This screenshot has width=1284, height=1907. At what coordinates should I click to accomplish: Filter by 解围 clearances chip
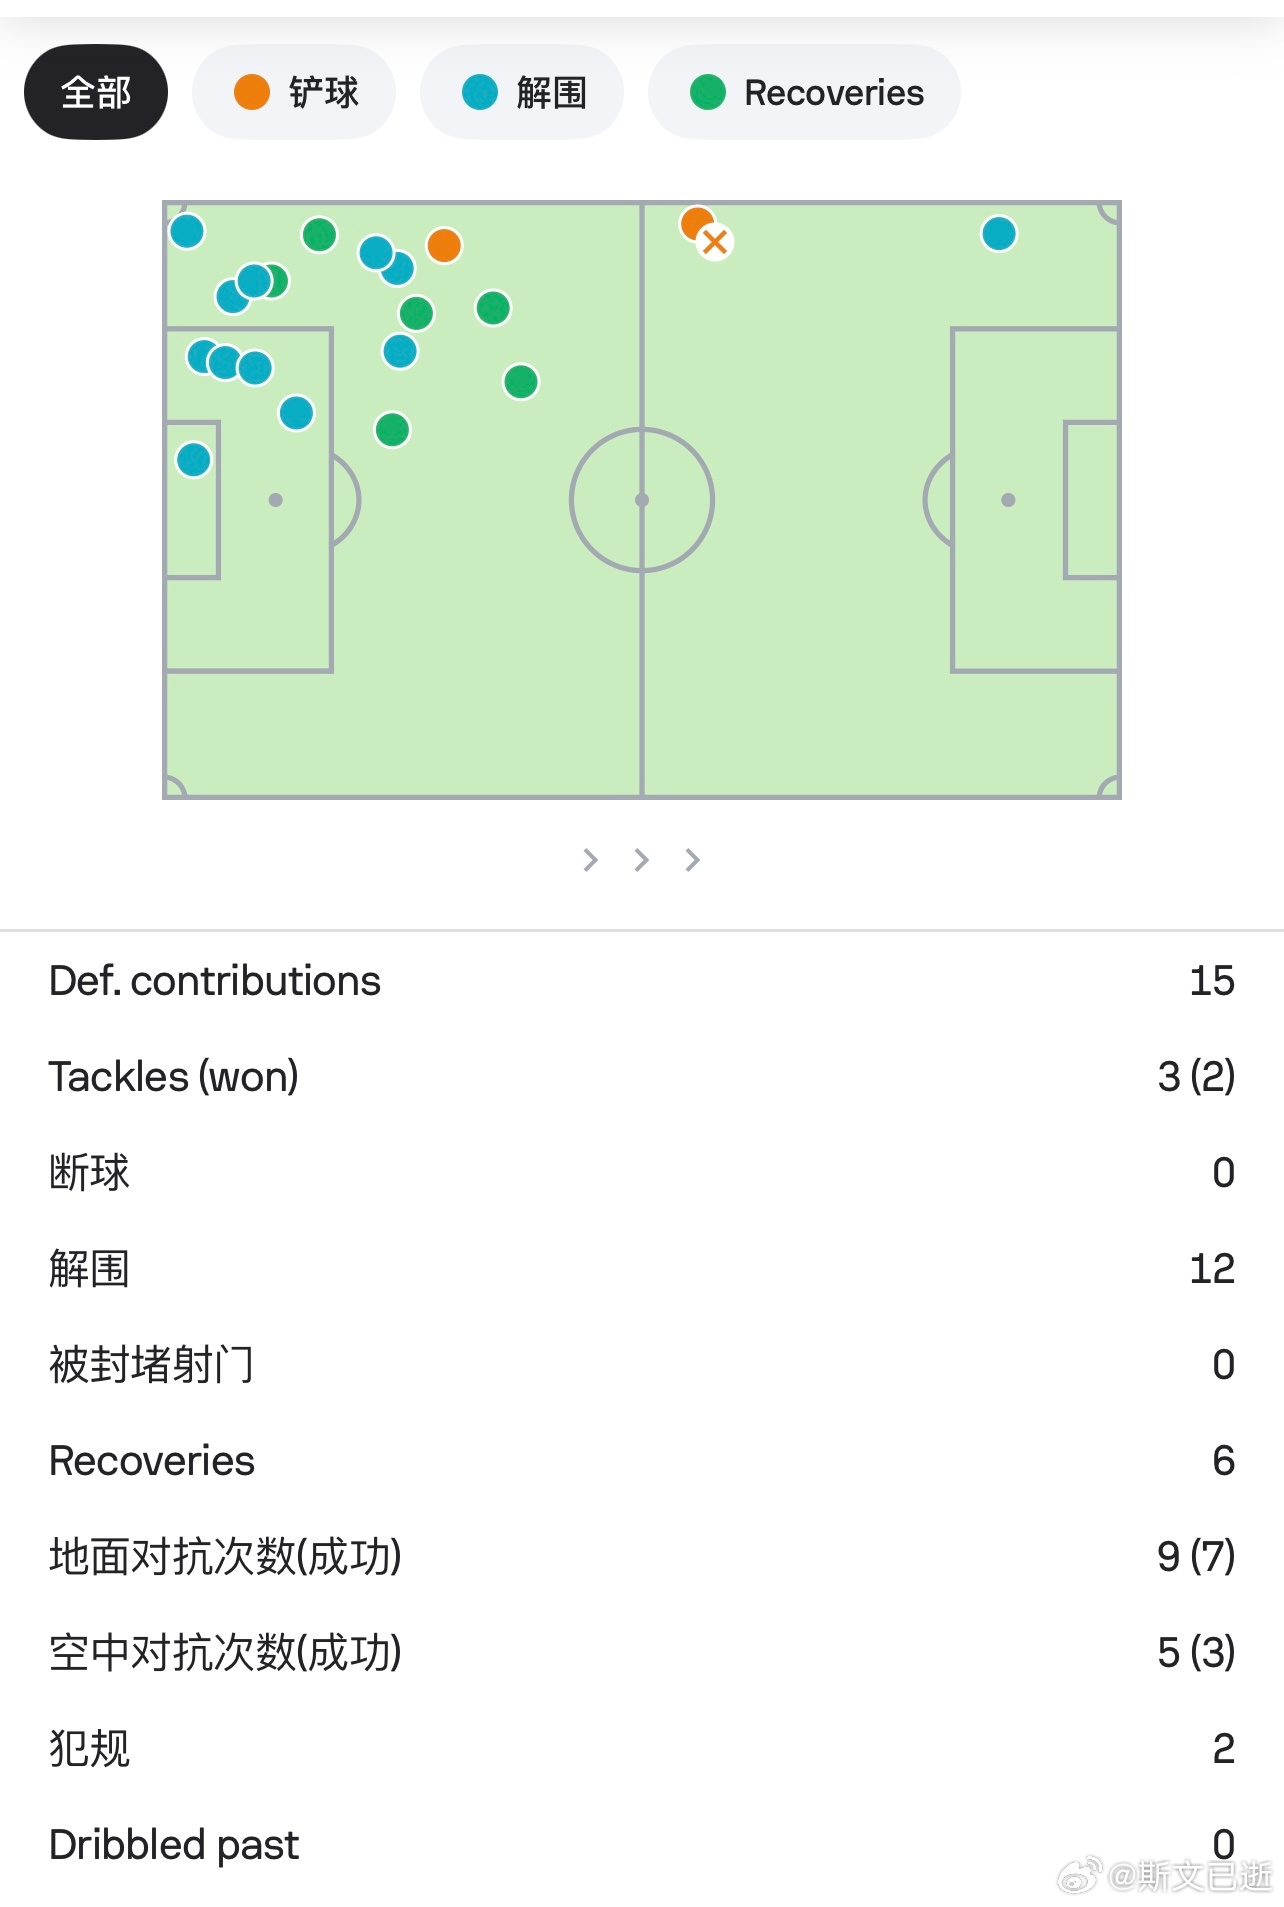(522, 92)
